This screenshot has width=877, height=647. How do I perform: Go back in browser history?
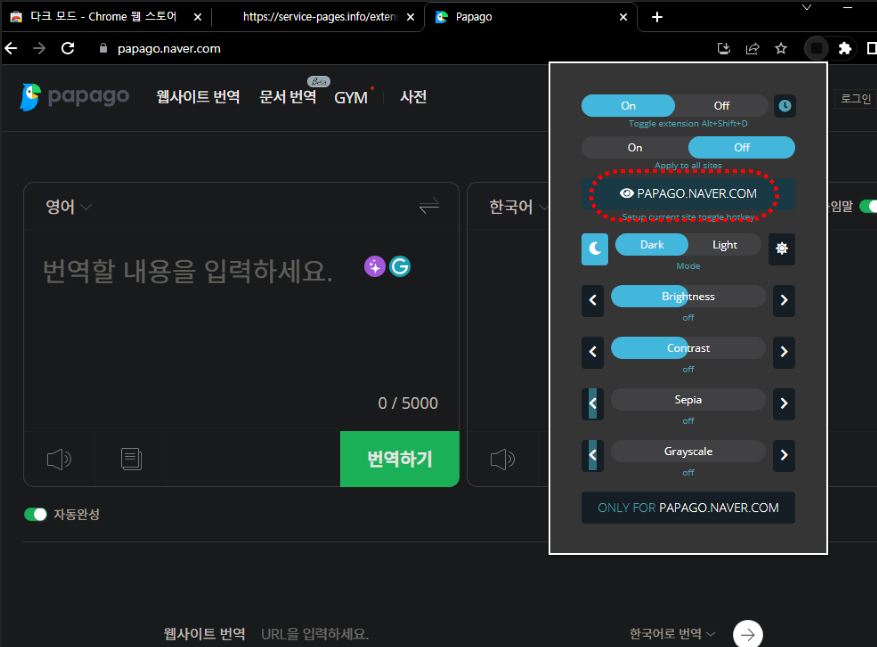coord(11,49)
